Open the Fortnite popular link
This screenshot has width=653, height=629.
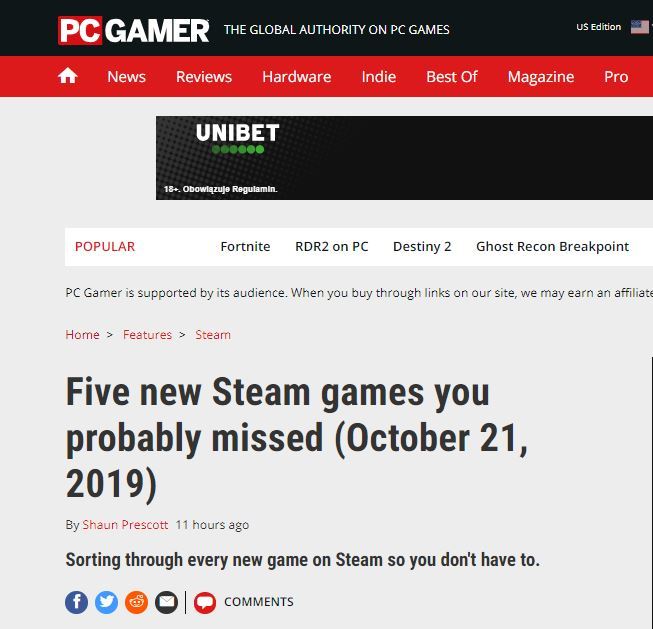tap(245, 246)
